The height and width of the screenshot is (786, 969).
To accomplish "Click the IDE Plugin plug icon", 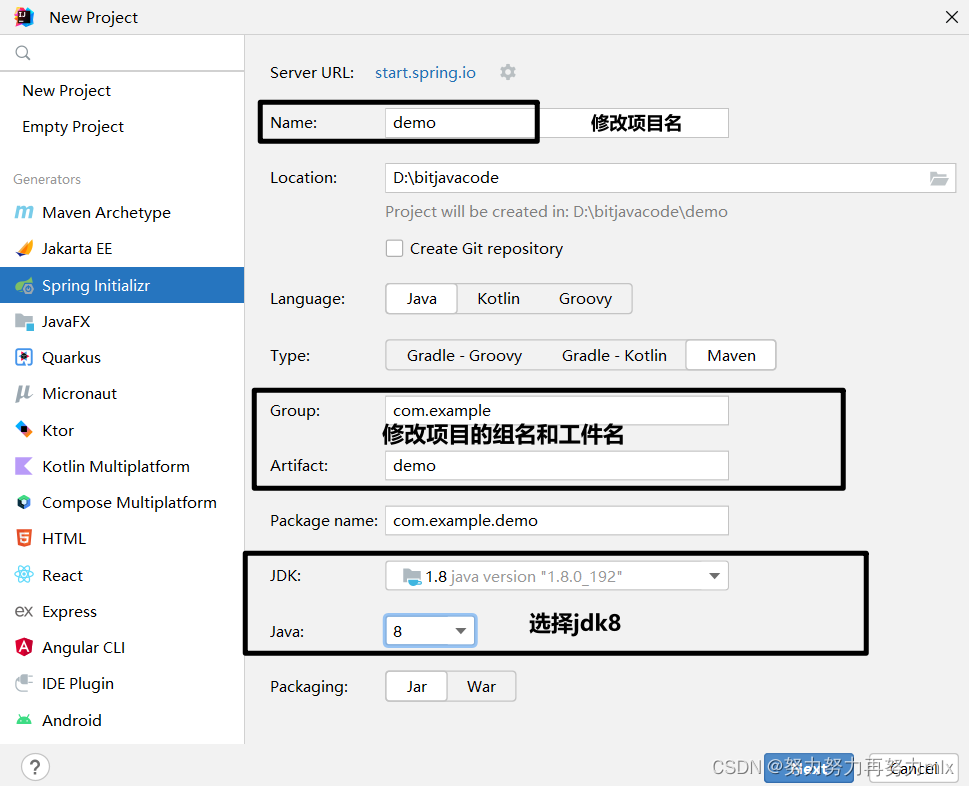I will point(24,683).
